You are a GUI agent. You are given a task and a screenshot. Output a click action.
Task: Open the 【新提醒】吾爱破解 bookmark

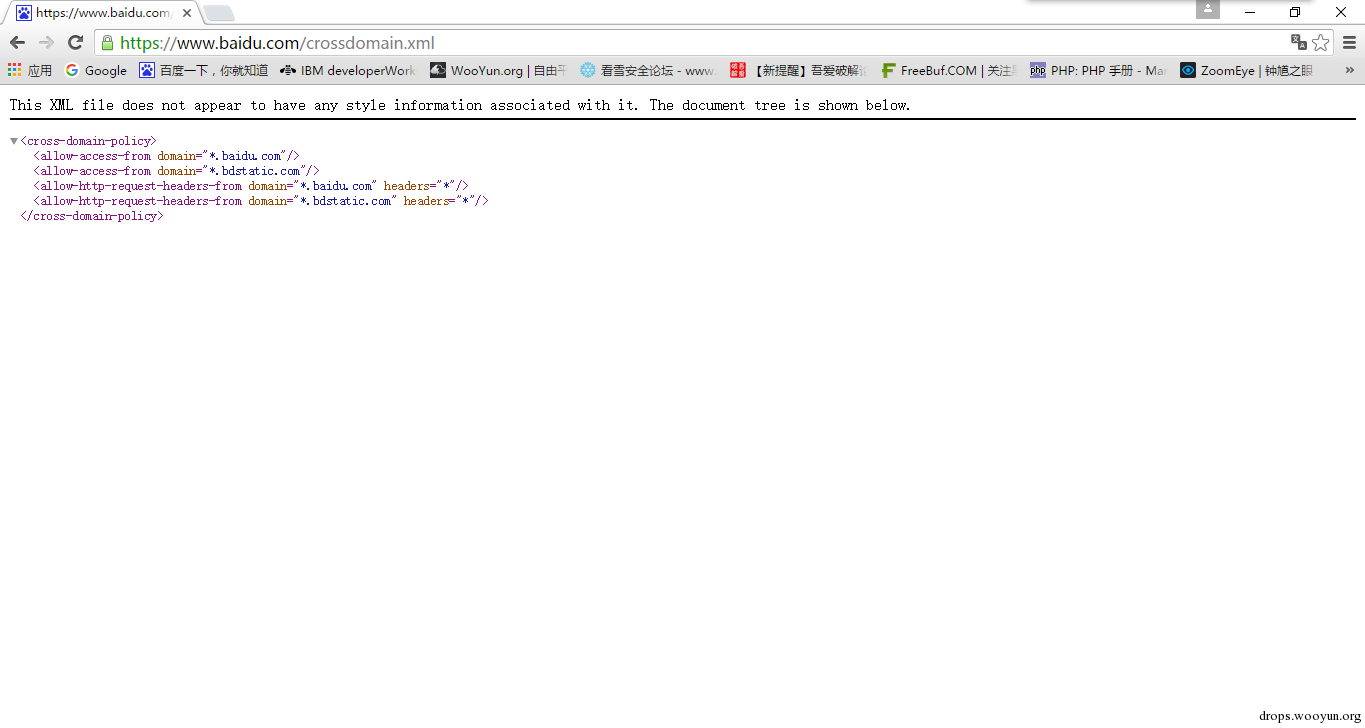798,70
